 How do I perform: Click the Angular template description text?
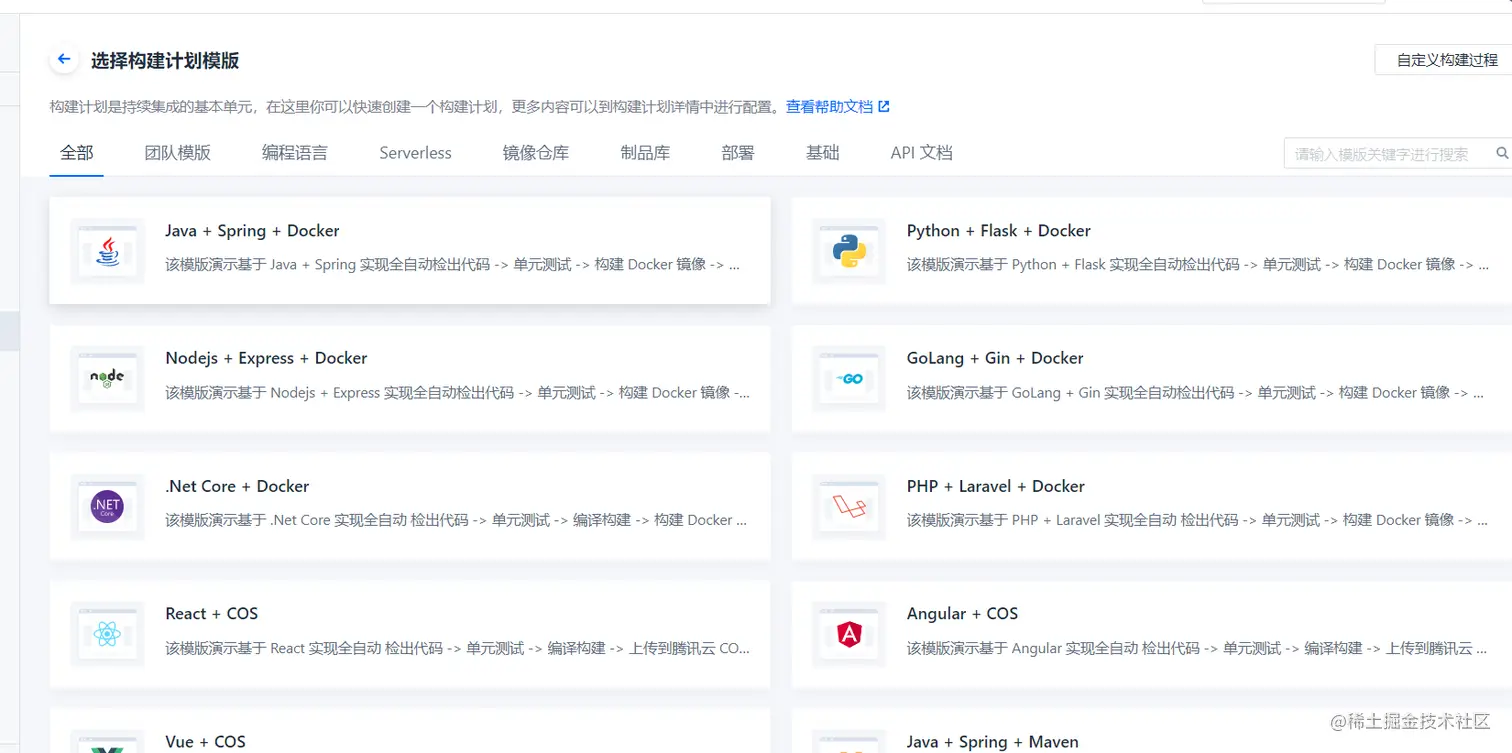[x=1195, y=648]
